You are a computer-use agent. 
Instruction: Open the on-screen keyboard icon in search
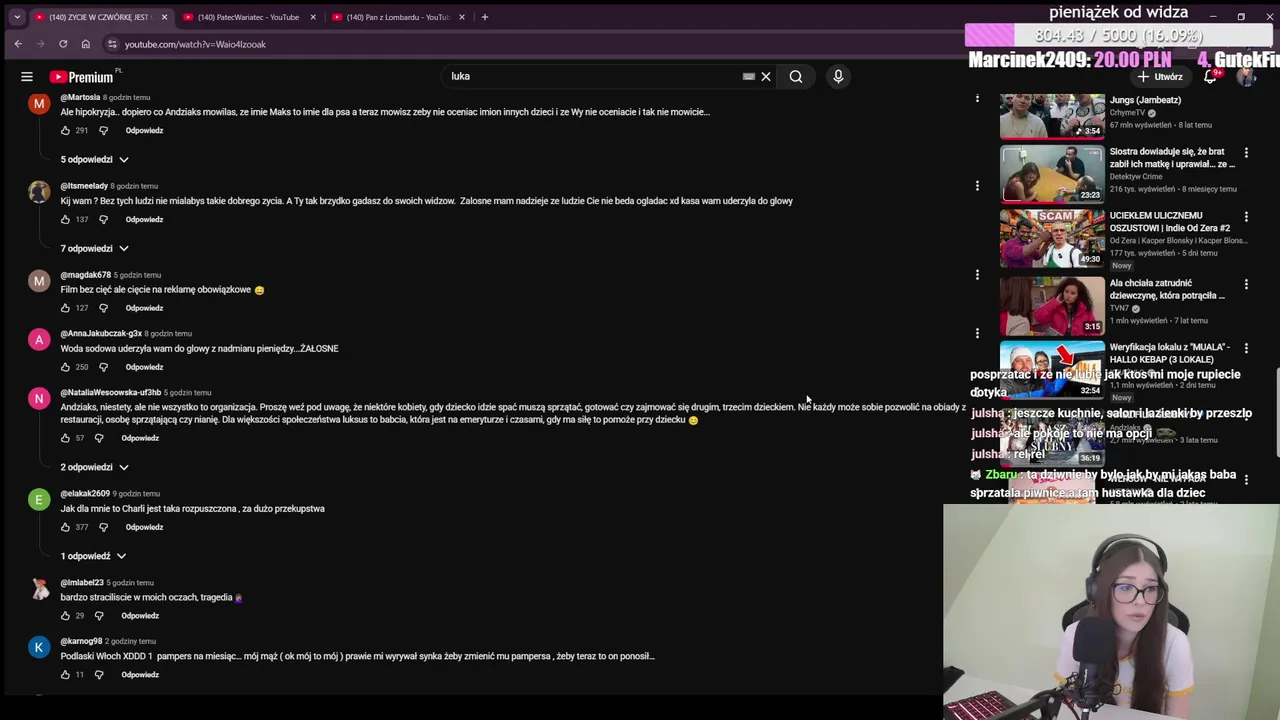tap(748, 76)
